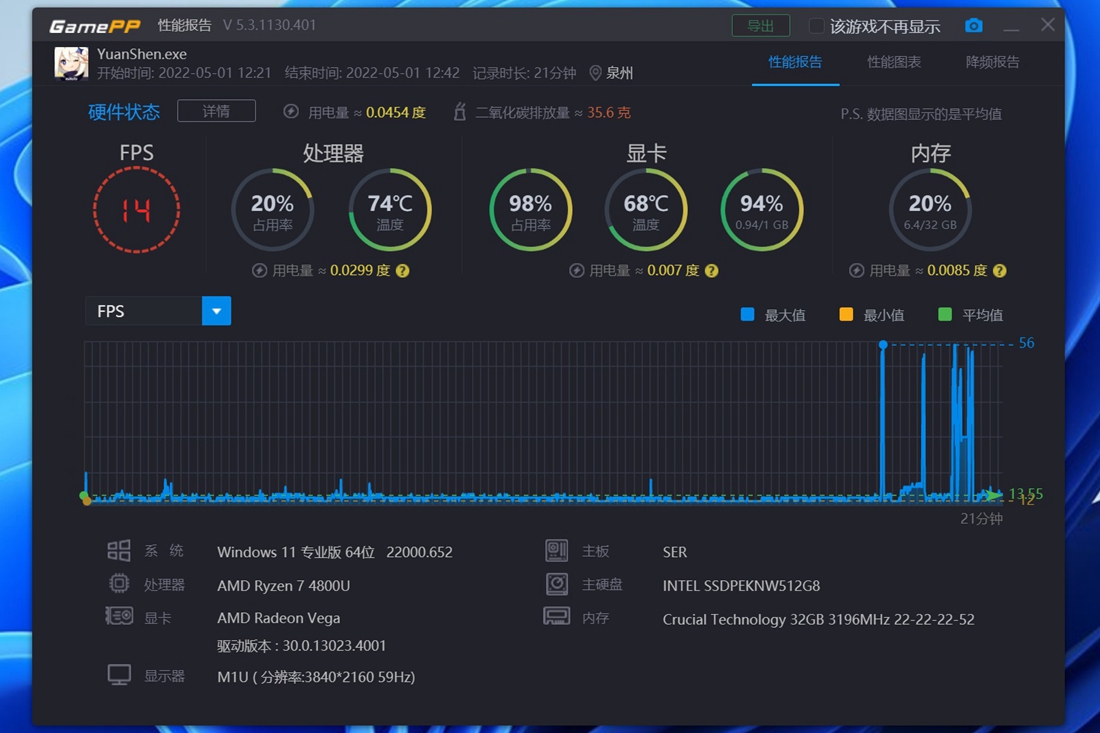This screenshot has width=1100, height=733.
Task: Enable the 该游戏不再显示 checkbox
Action: click(817, 26)
